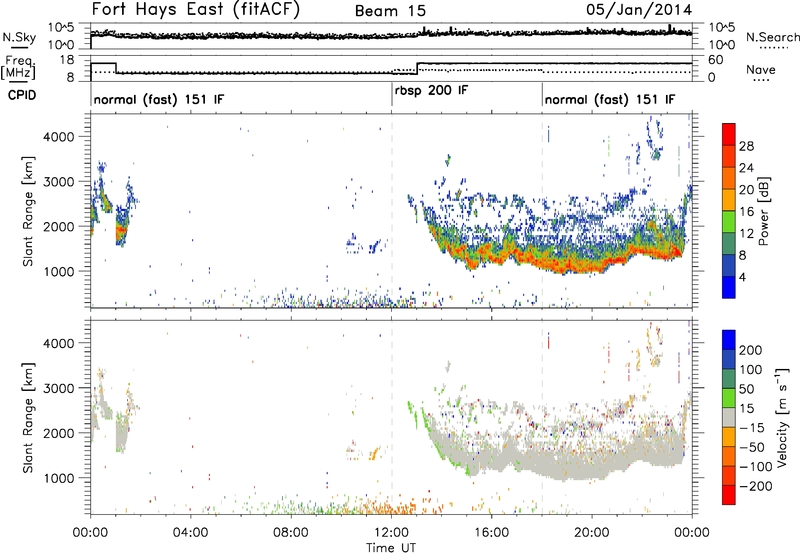Click the '3000' tick on the velocity panel
This screenshot has width=800, height=554.
point(59,388)
